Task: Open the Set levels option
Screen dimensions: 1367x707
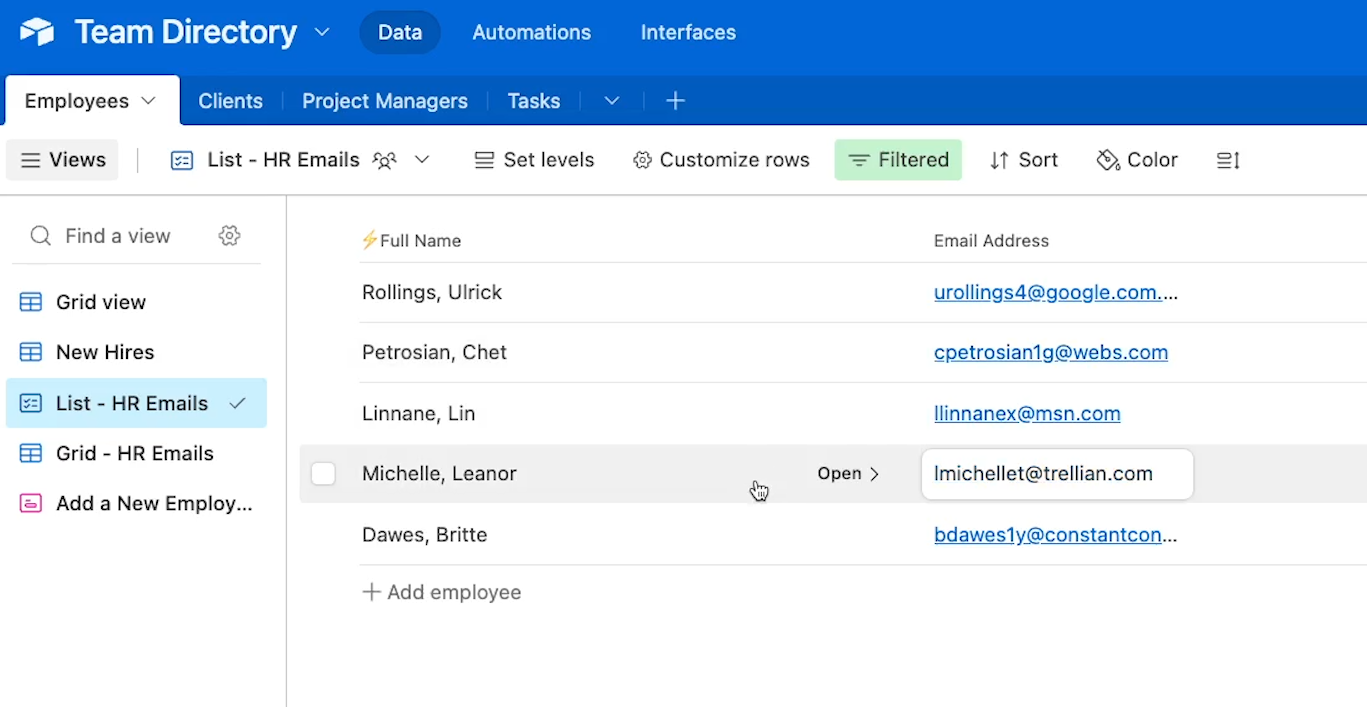Action: click(534, 160)
